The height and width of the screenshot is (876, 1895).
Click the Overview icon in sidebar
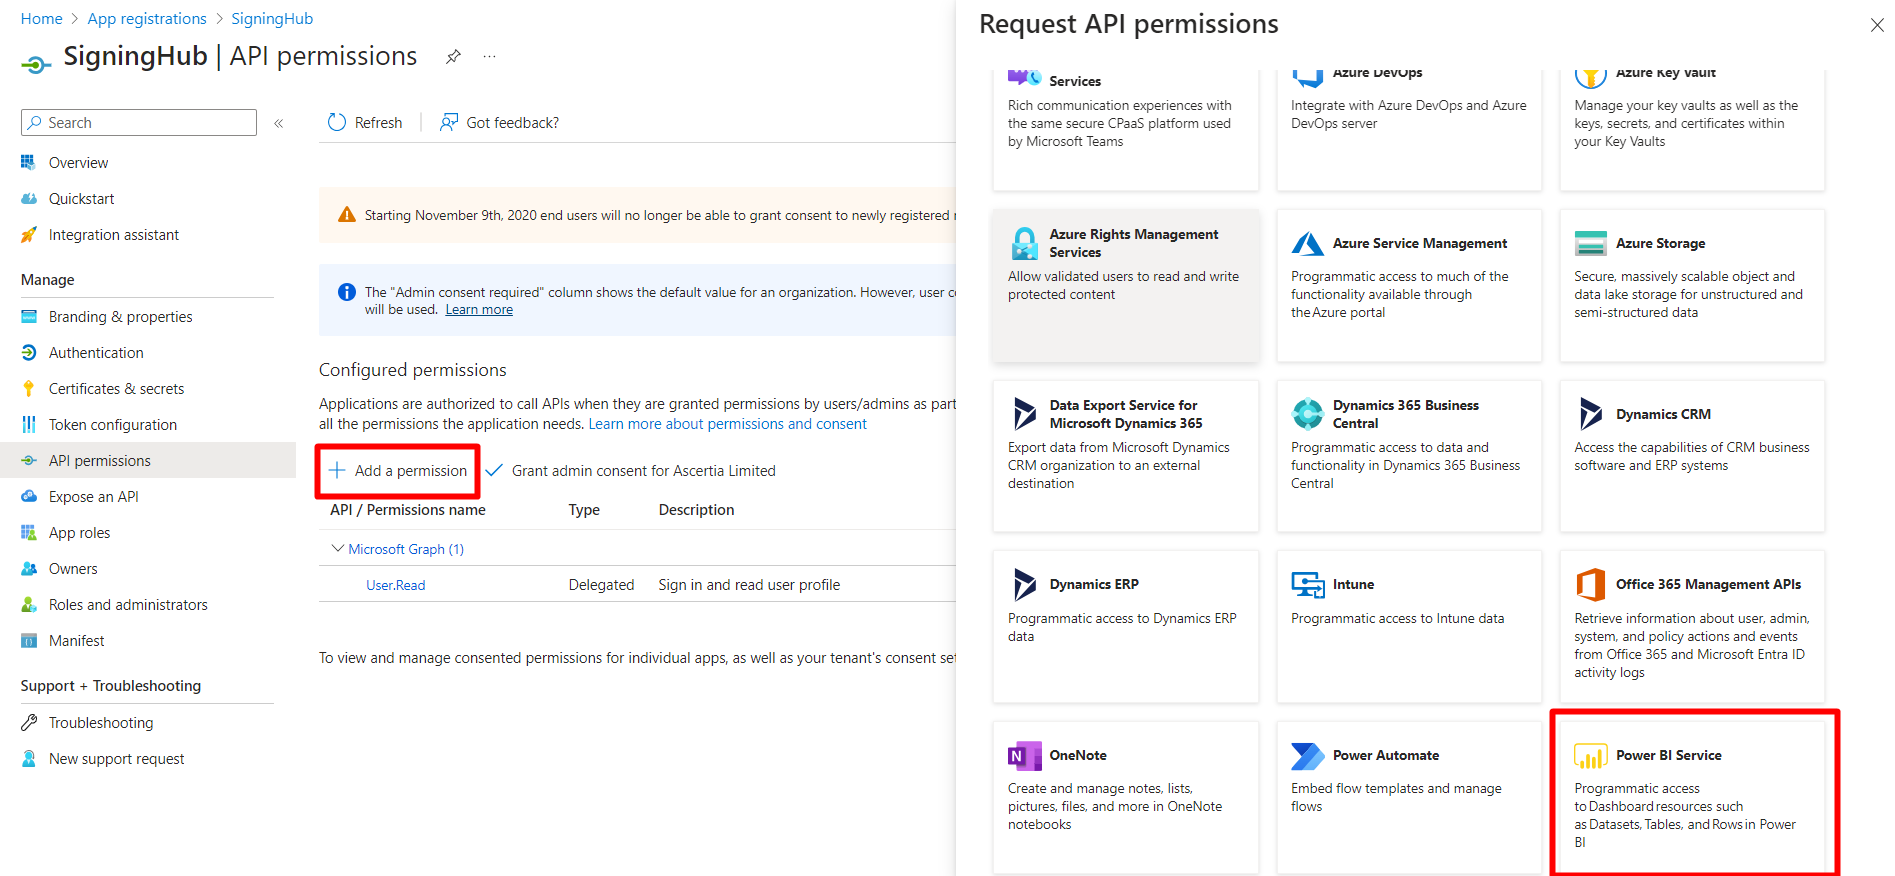tap(29, 162)
